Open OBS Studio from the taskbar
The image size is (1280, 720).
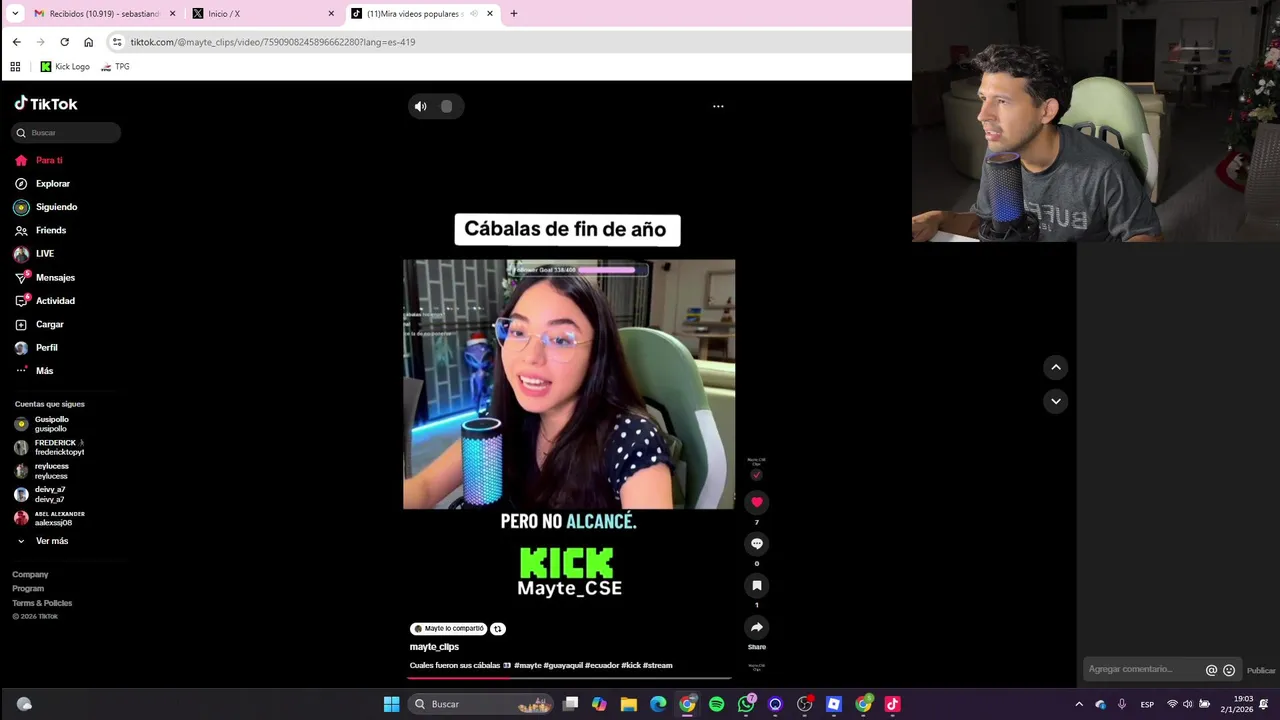pyautogui.click(x=805, y=704)
